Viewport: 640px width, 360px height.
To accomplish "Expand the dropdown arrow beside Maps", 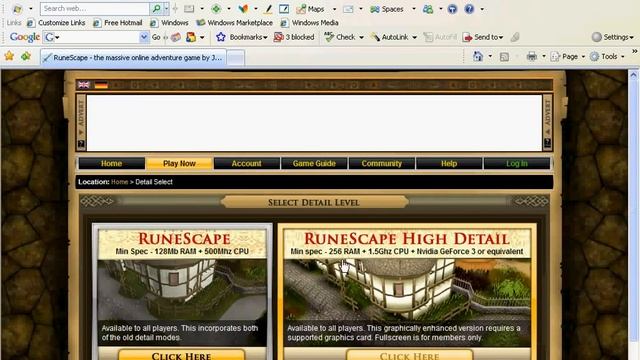I will tap(334, 9).
